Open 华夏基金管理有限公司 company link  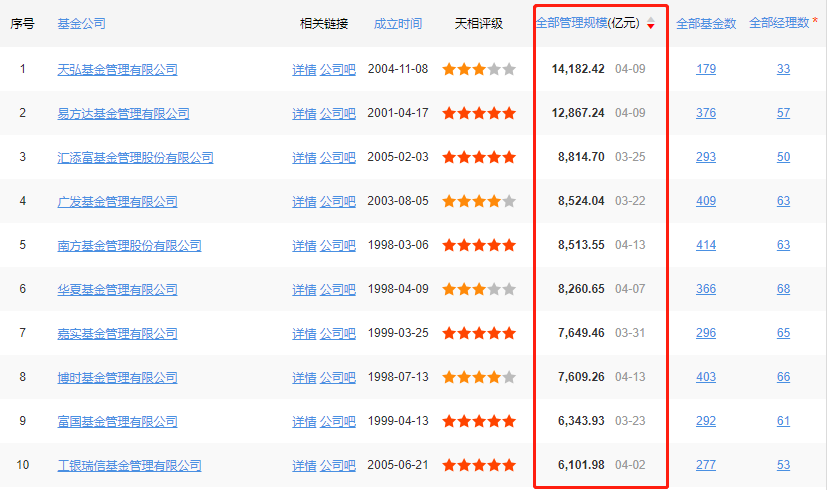(x=117, y=289)
